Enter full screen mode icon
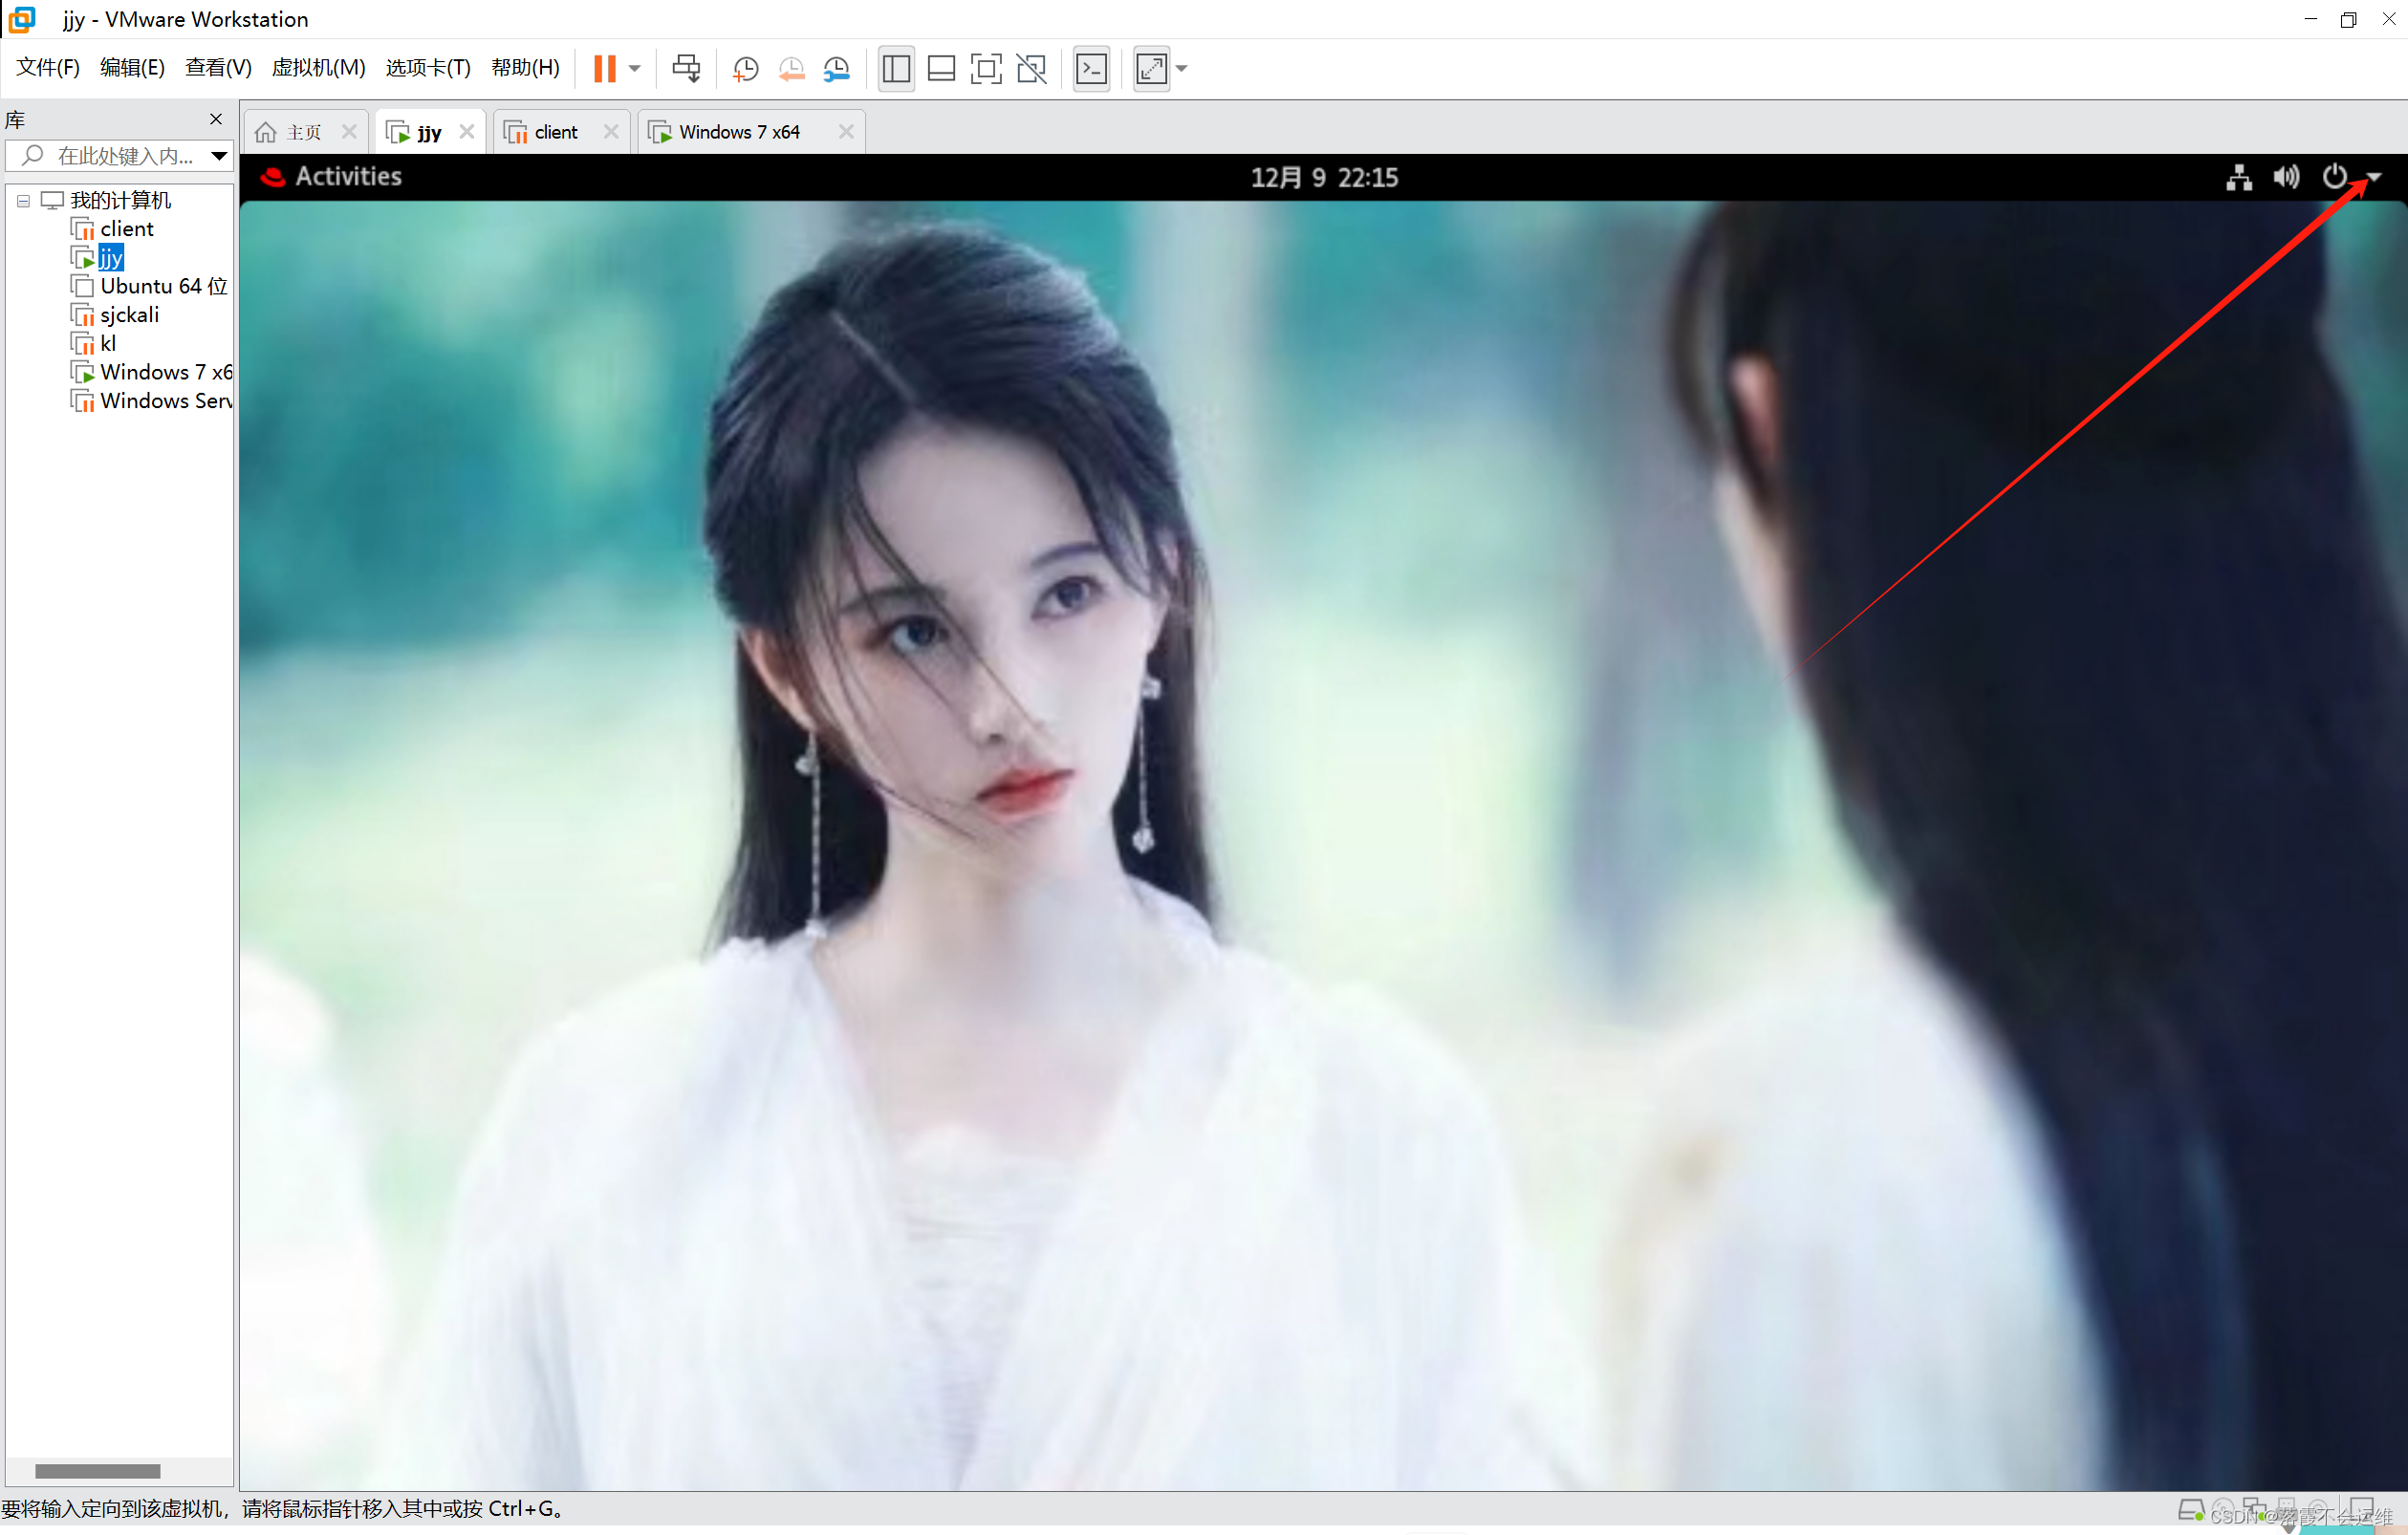The image size is (2408, 1535). pos(986,68)
